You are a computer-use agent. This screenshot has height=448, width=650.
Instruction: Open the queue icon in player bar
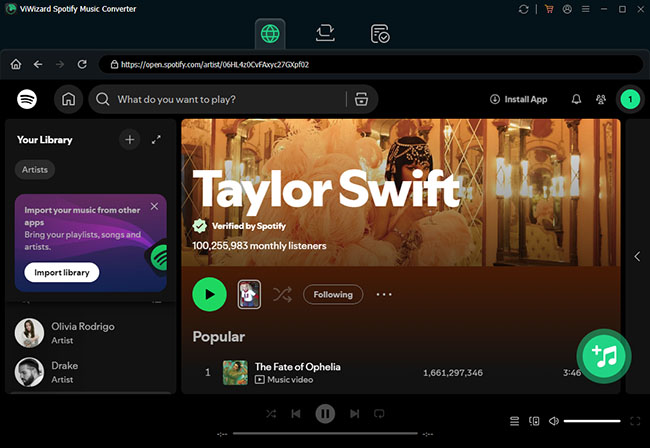pyautogui.click(x=514, y=421)
